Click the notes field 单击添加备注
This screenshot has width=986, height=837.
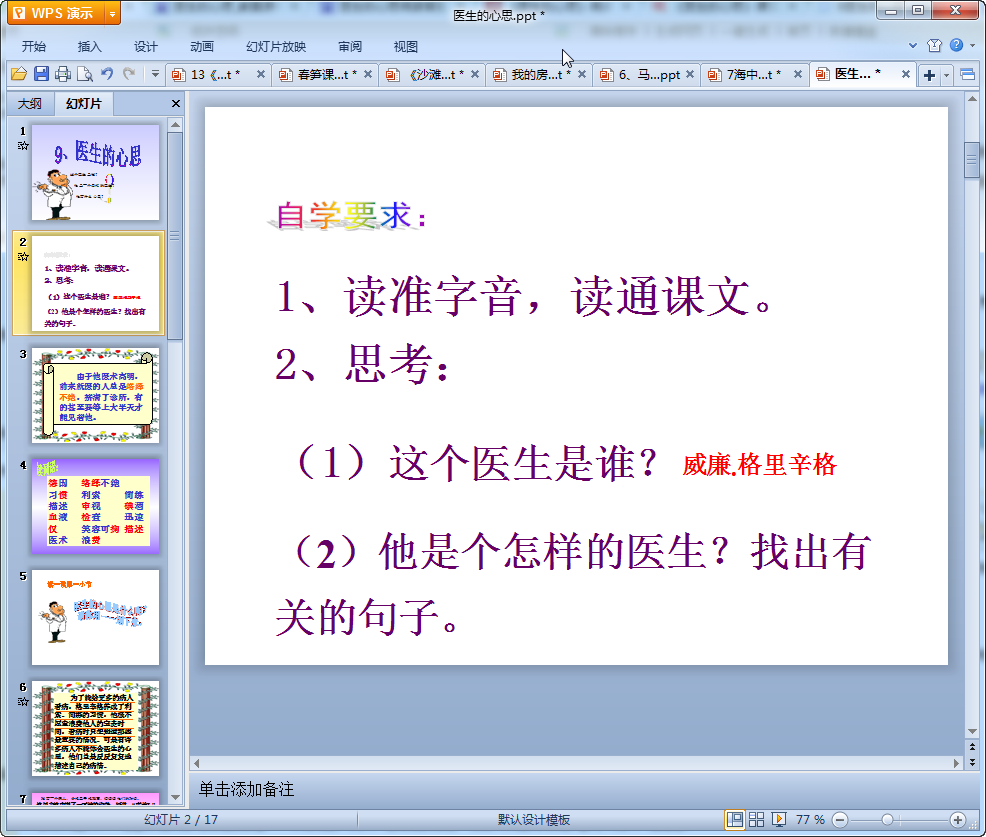tap(246, 789)
